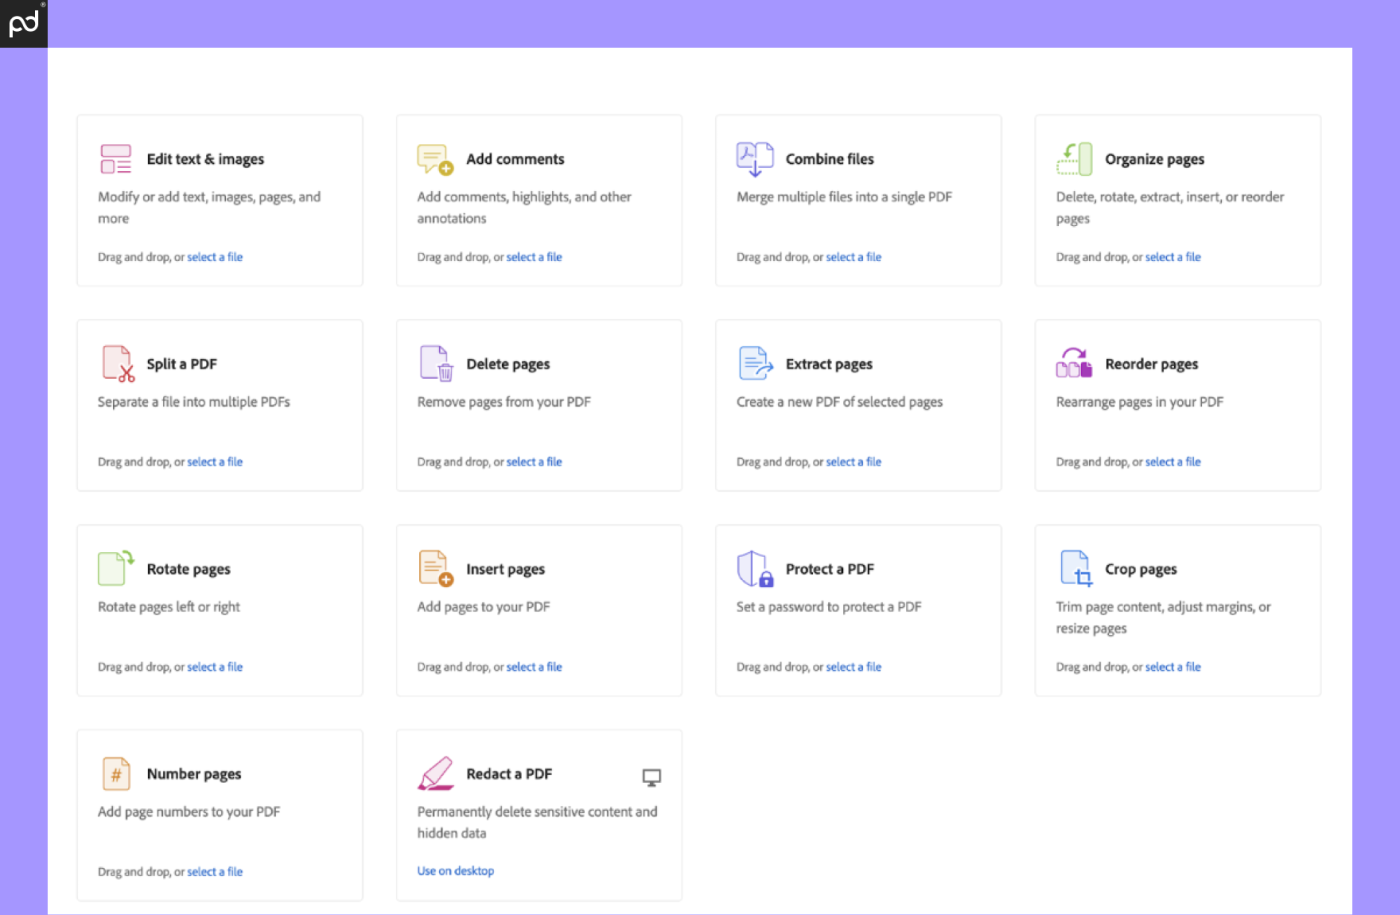Click the Rotate pages icon
The image size is (1400, 915).
115,568
